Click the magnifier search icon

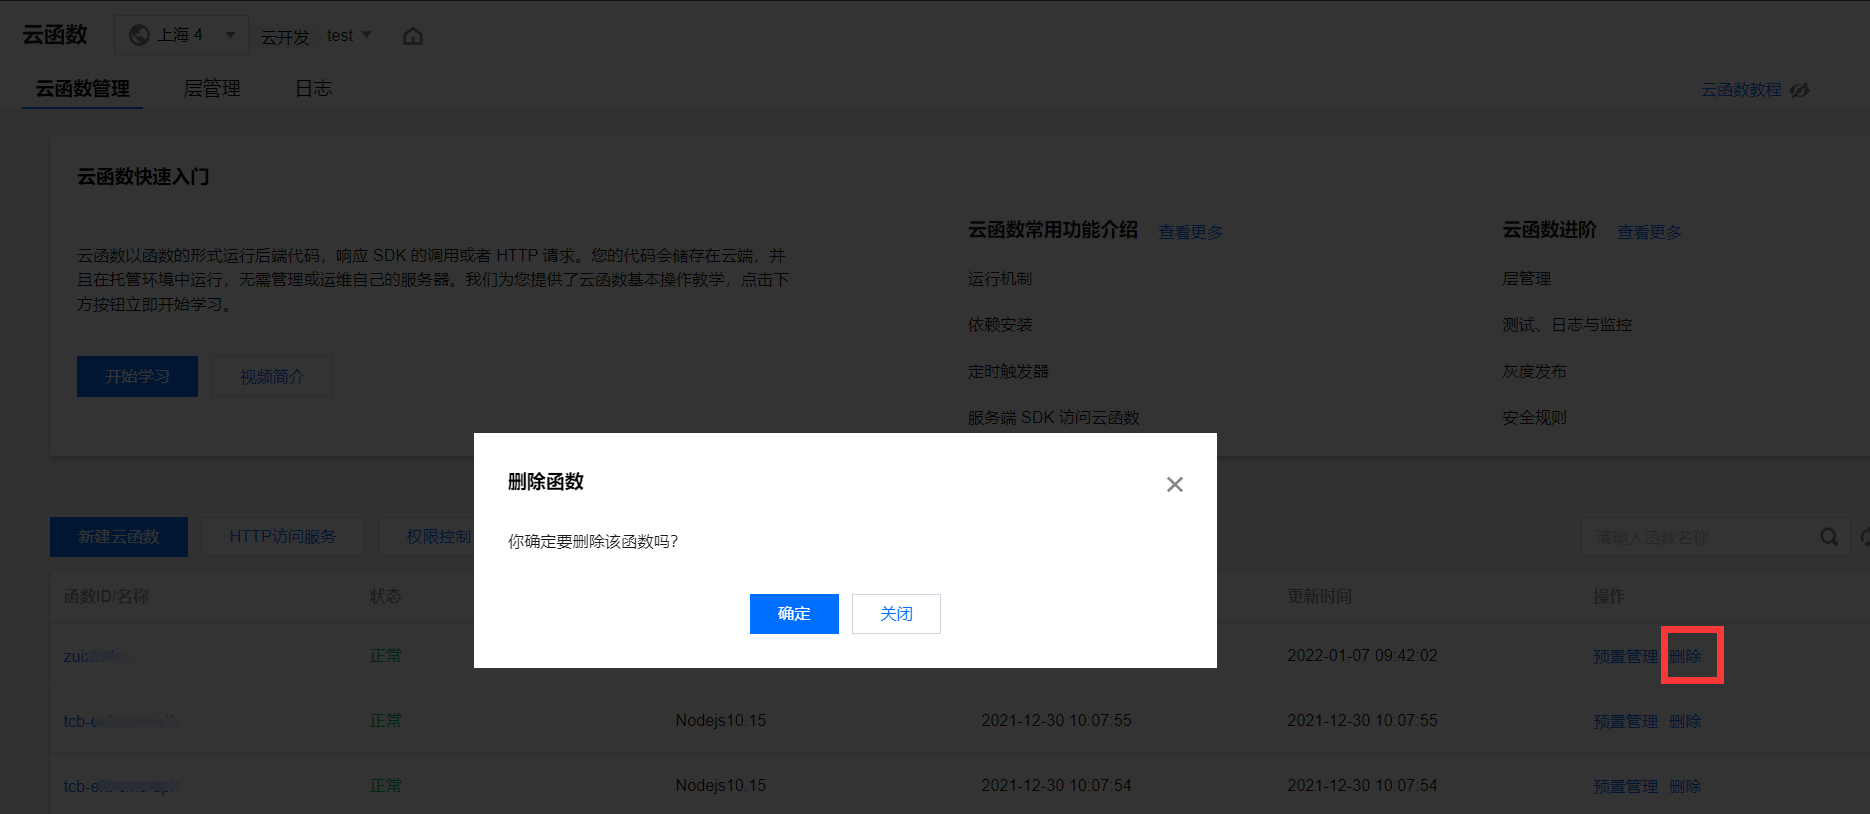tap(1829, 537)
